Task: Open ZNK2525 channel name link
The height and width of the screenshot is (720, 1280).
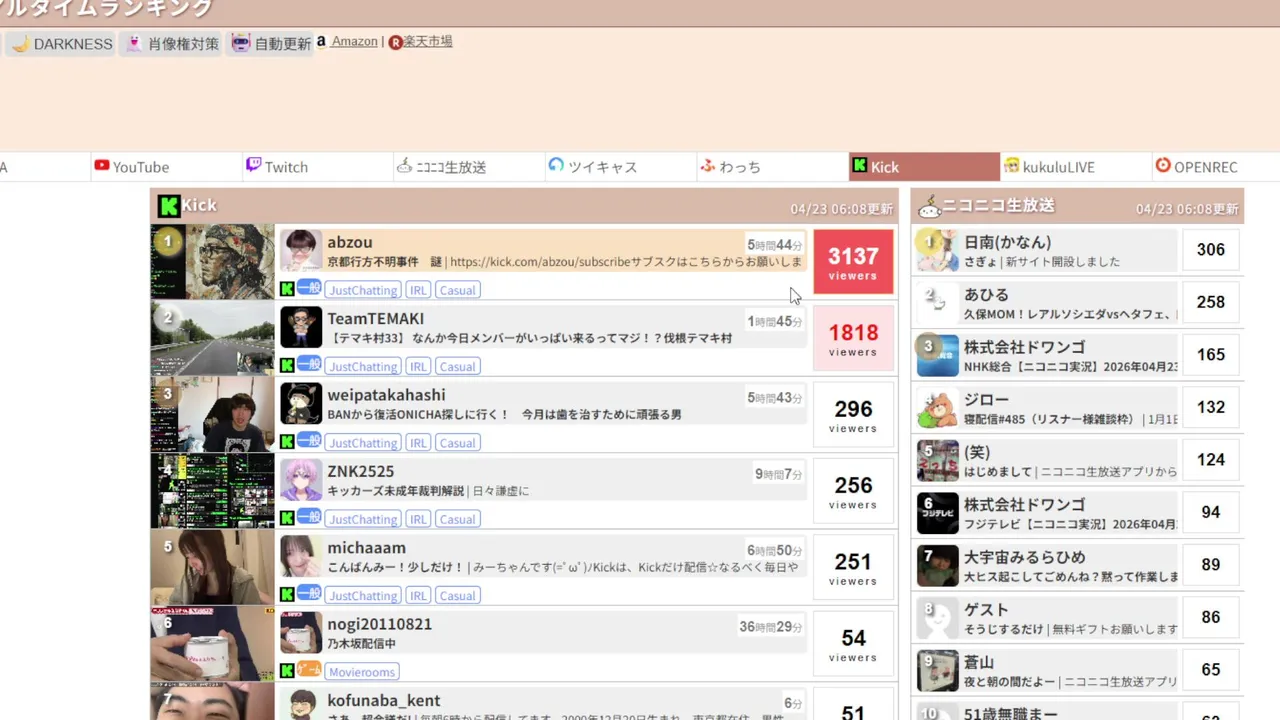Action: pos(361,471)
